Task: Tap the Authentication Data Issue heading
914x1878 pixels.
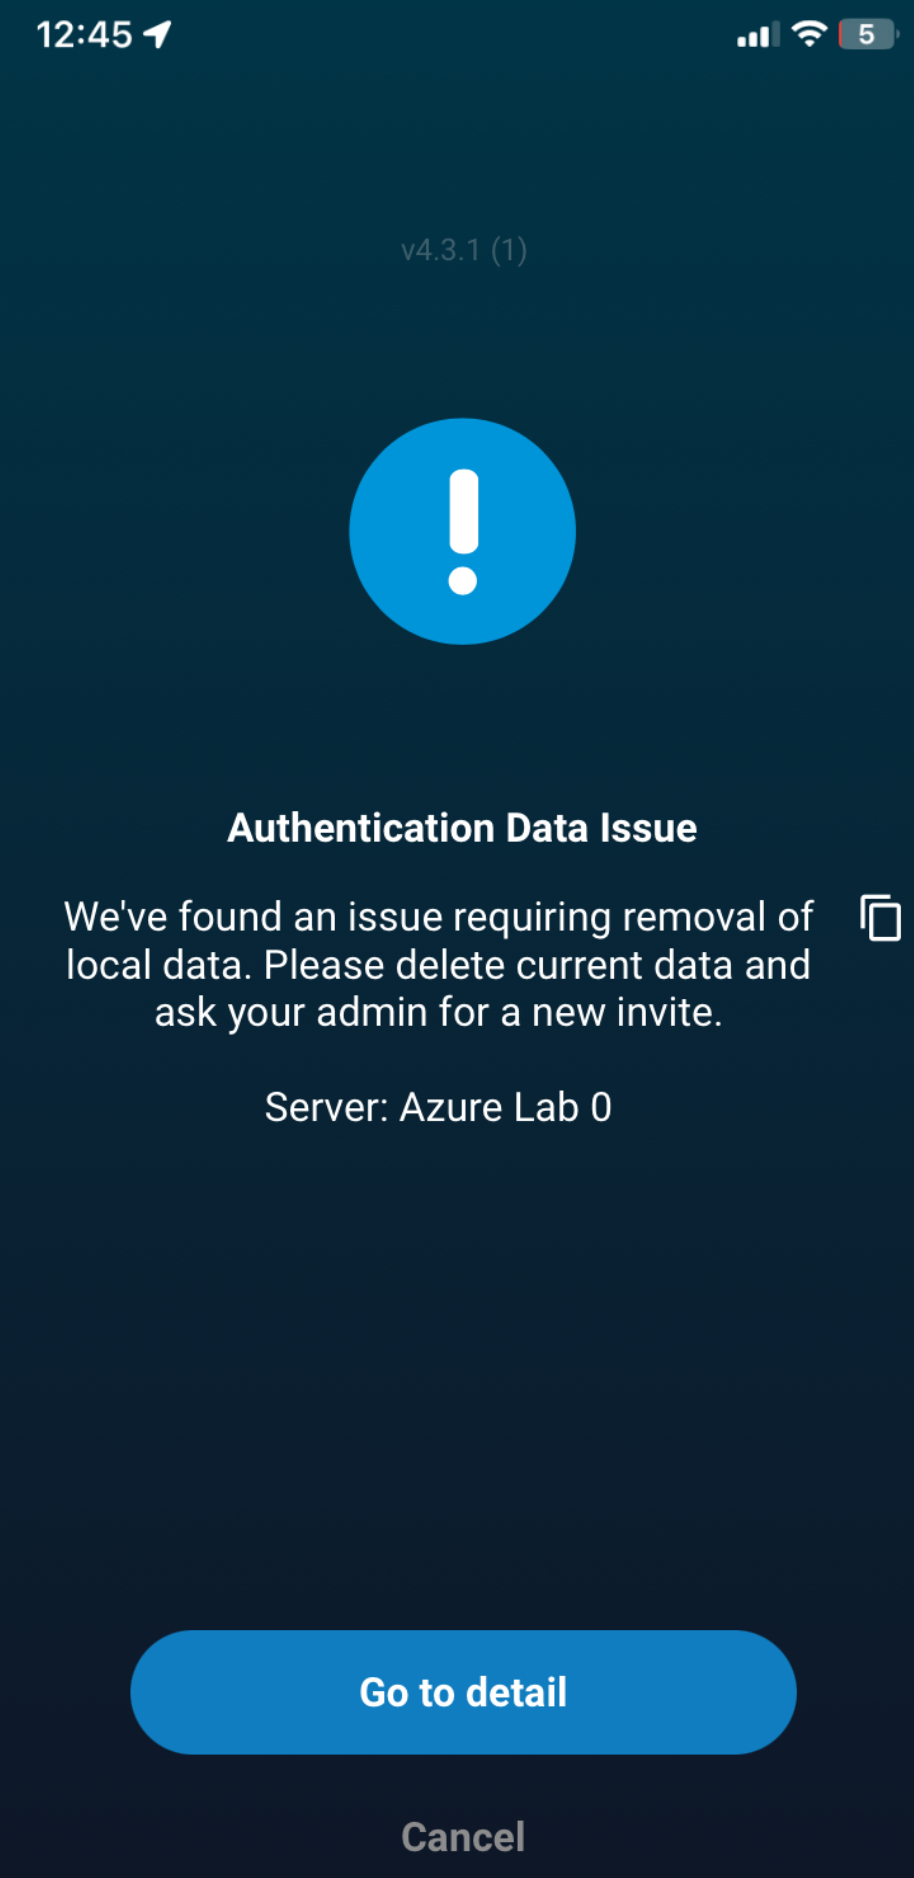Action: coord(462,828)
